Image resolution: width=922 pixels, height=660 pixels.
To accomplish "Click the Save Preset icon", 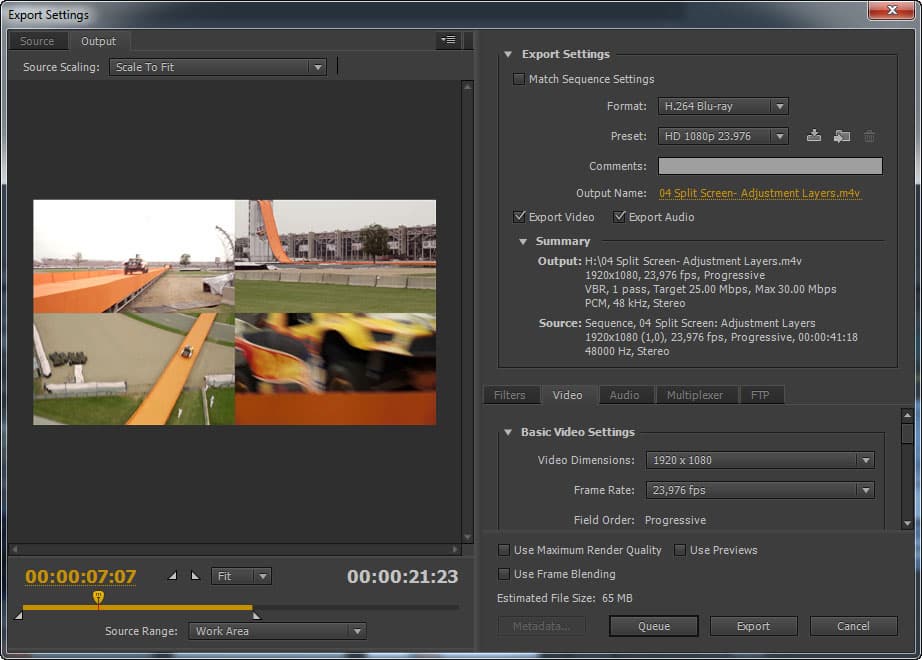I will pyautogui.click(x=814, y=136).
